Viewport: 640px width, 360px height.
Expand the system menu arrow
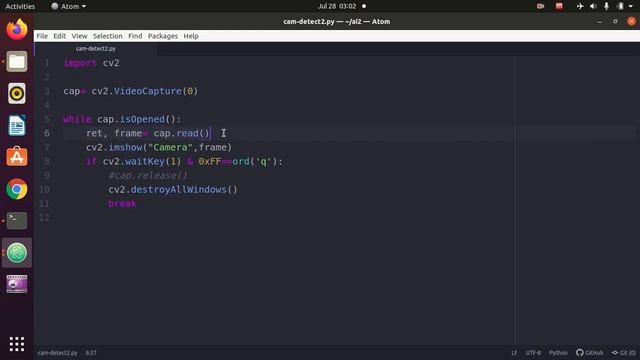(x=631, y=6)
